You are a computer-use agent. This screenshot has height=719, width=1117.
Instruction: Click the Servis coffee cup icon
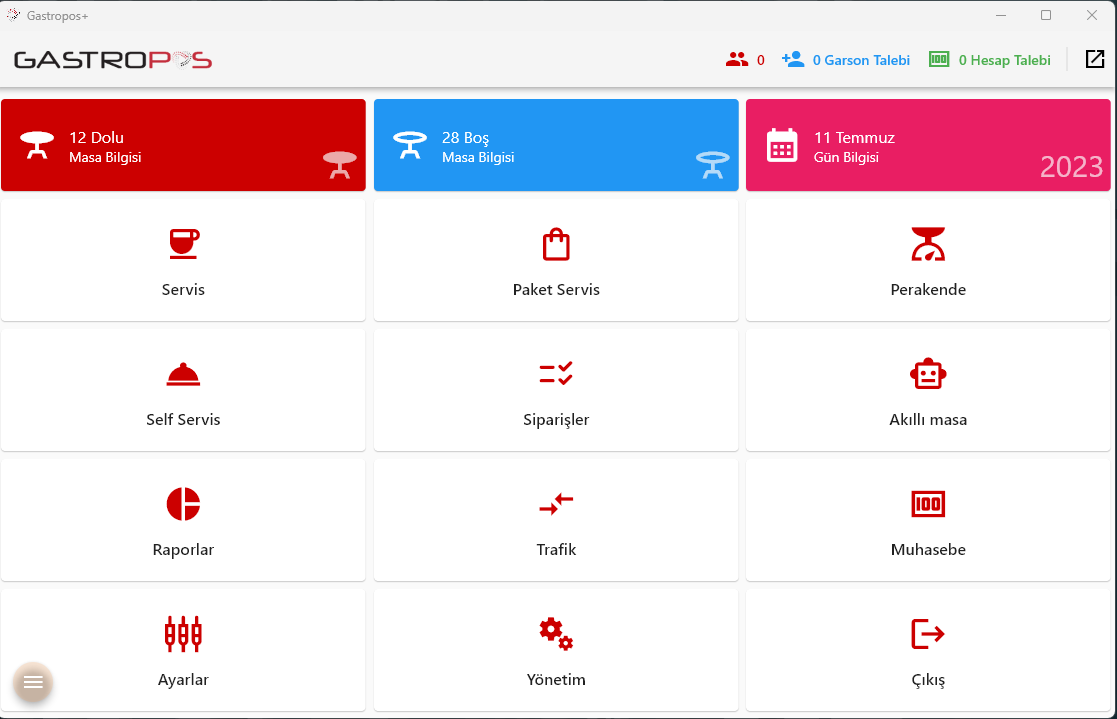point(183,244)
